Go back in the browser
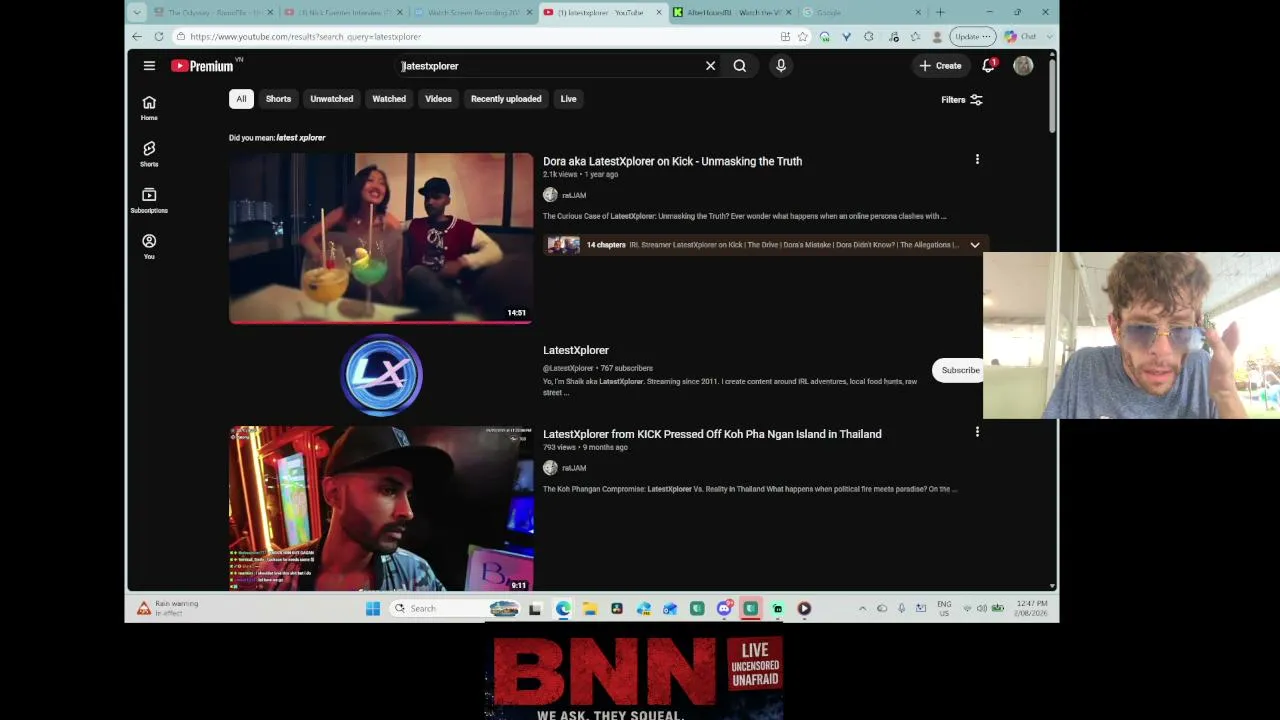 coord(137,36)
